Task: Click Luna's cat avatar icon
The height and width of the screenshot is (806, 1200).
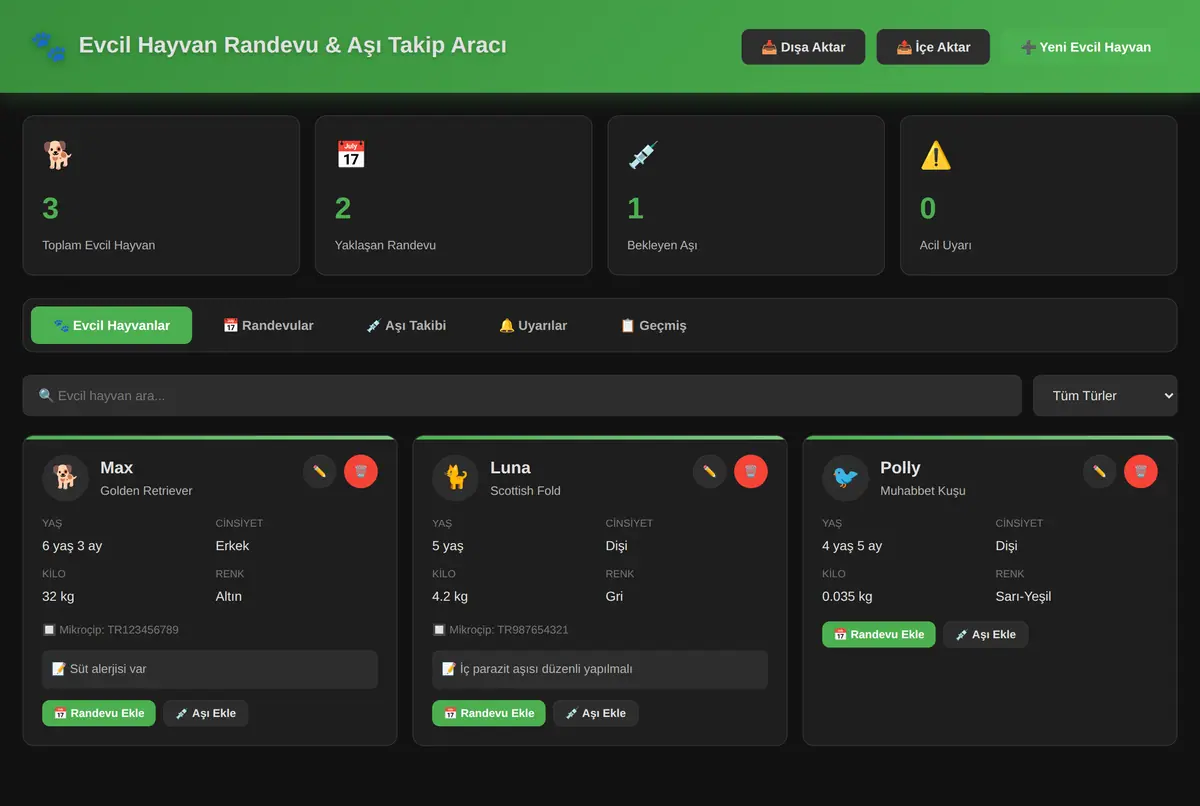Action: point(456,478)
